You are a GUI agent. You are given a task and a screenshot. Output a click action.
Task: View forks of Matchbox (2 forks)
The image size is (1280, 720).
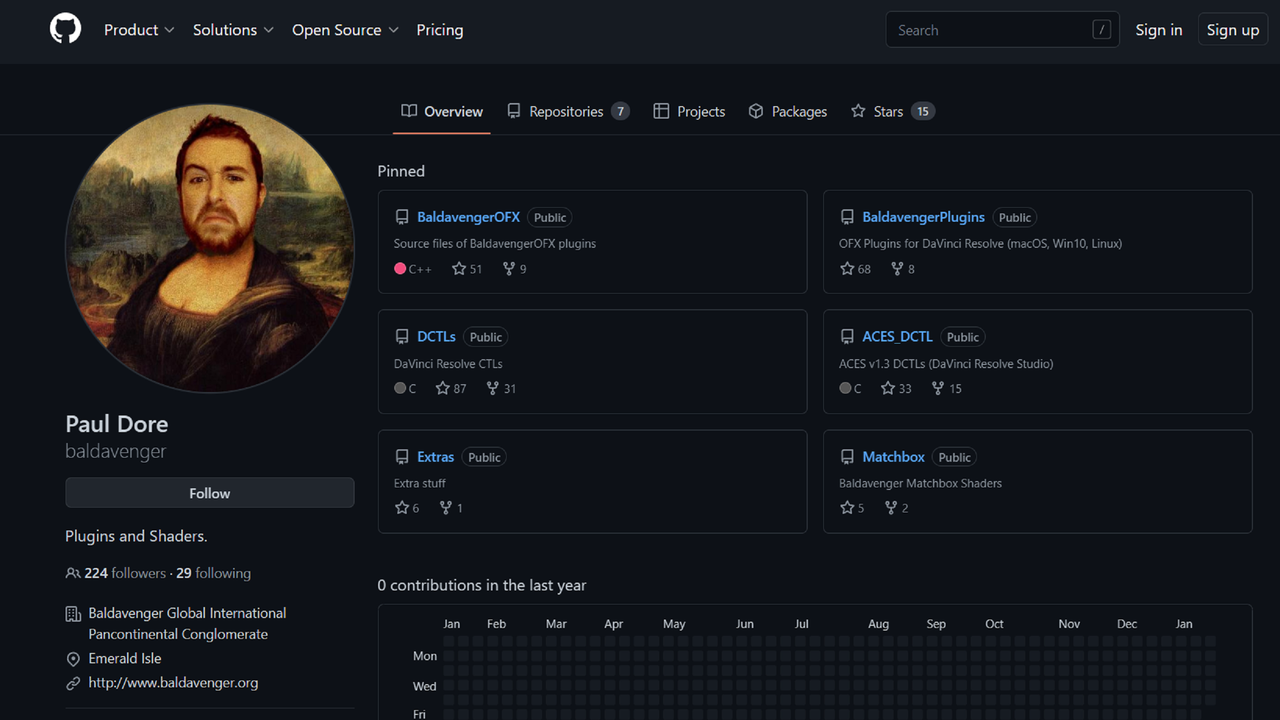pyautogui.click(x=896, y=508)
